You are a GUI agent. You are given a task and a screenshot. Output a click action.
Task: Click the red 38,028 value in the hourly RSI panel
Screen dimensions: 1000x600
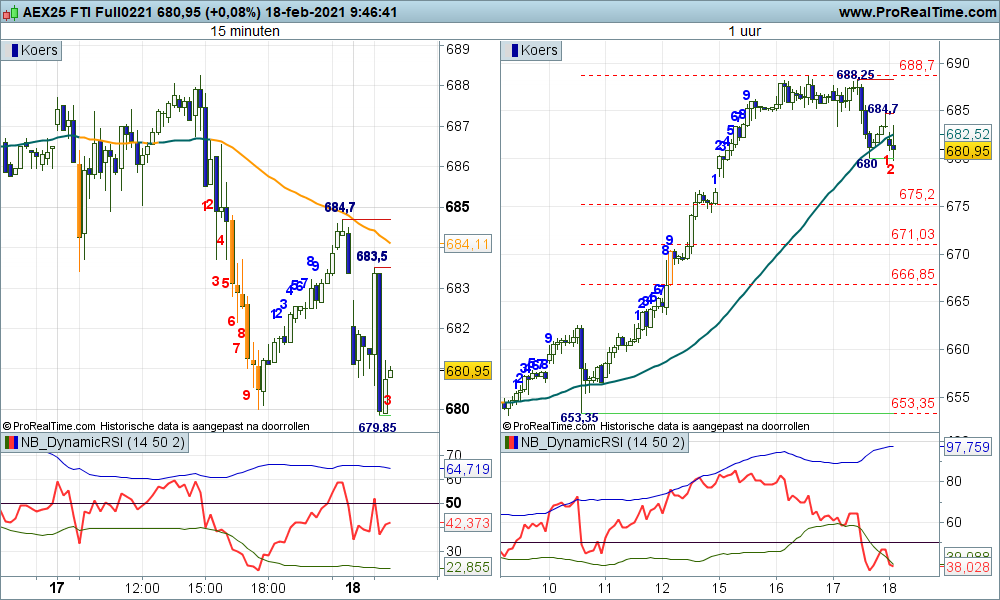(x=967, y=567)
